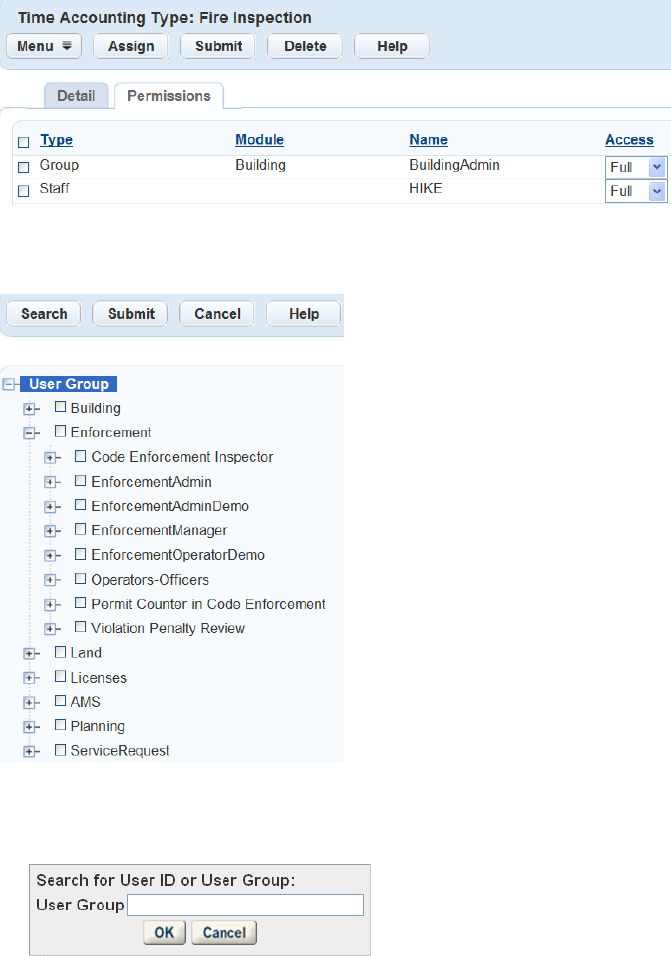The height and width of the screenshot is (956, 671).
Task: Click the Delete button
Action: pos(305,46)
